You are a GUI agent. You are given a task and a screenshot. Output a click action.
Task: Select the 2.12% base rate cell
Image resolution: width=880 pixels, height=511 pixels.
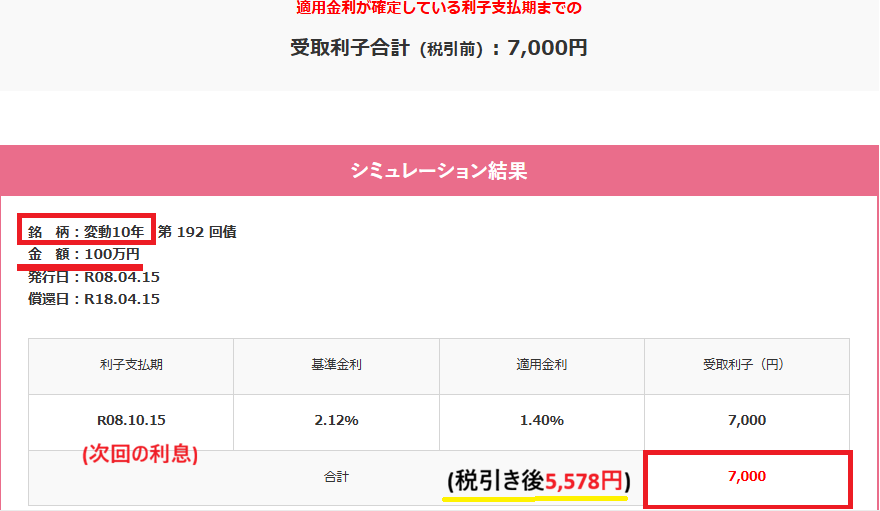click(336, 420)
